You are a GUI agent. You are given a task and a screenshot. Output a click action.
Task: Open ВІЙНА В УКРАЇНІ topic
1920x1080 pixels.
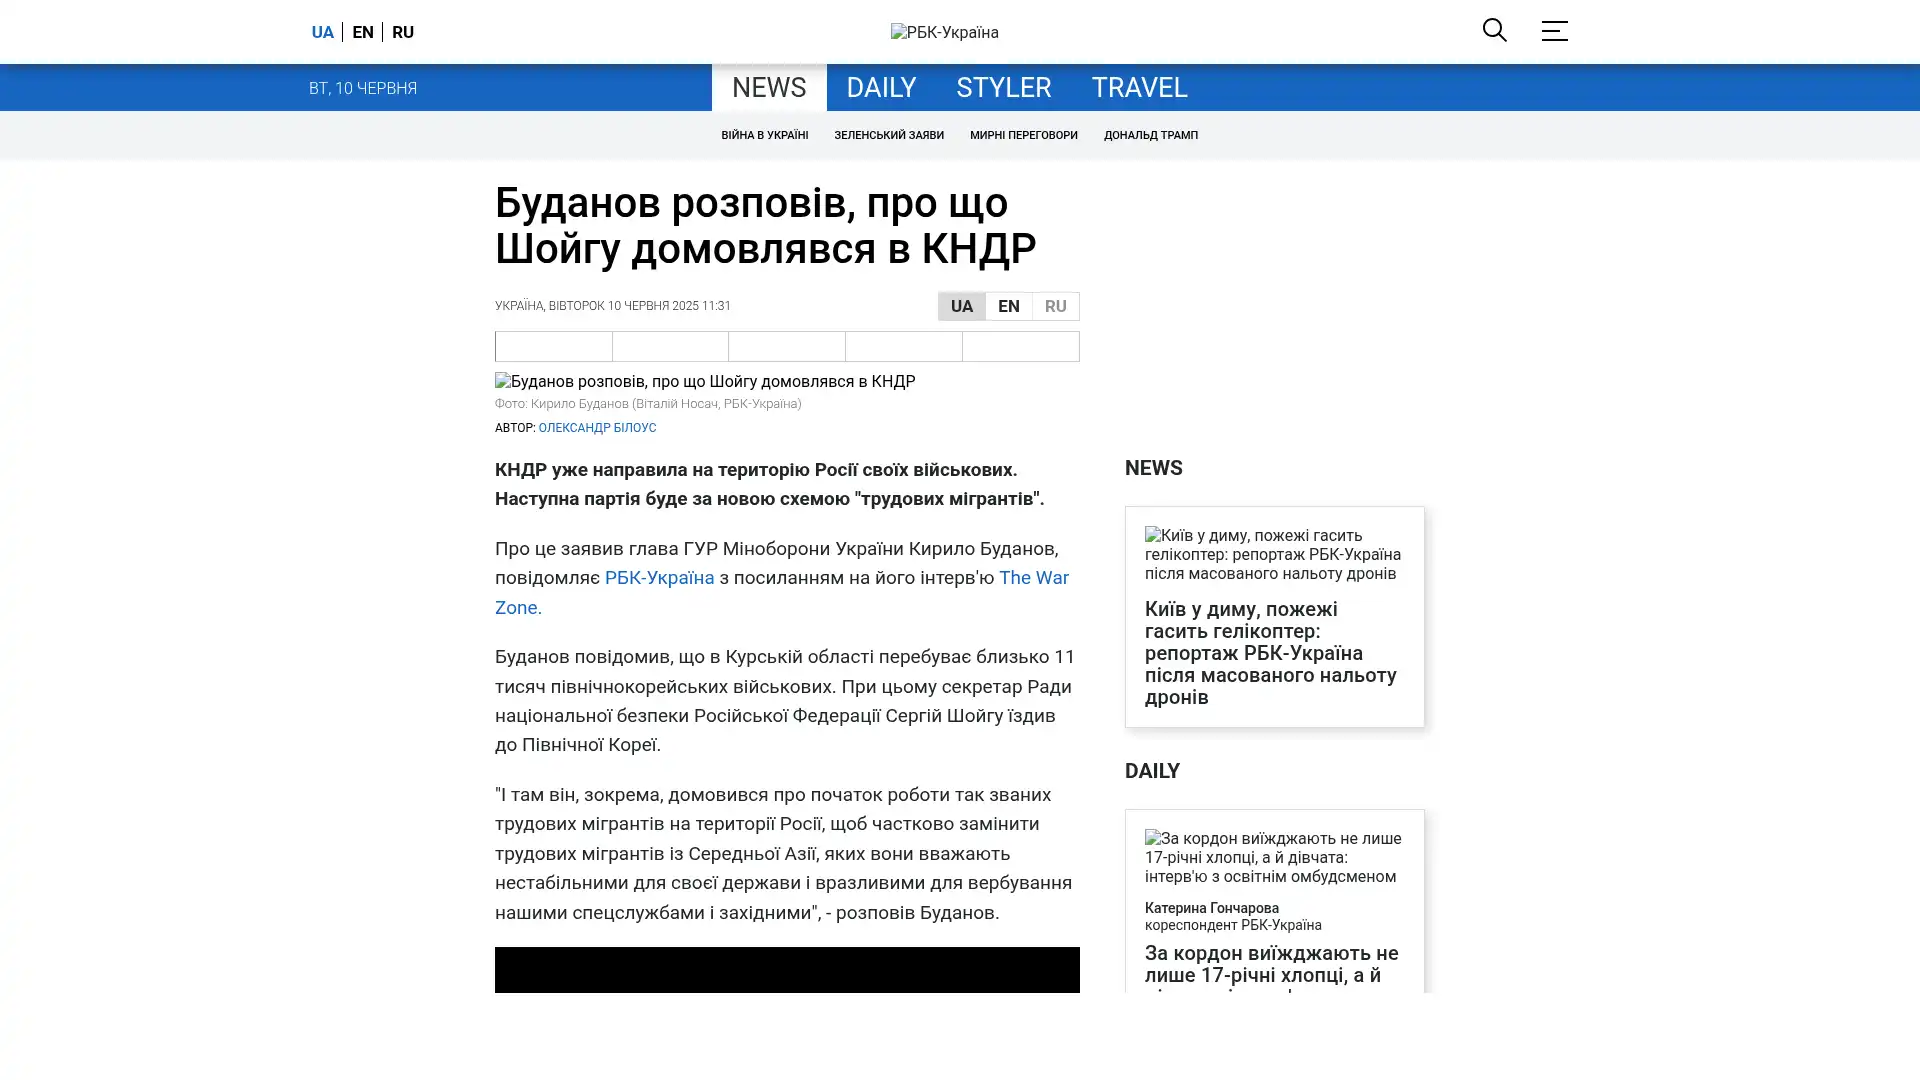tap(764, 135)
